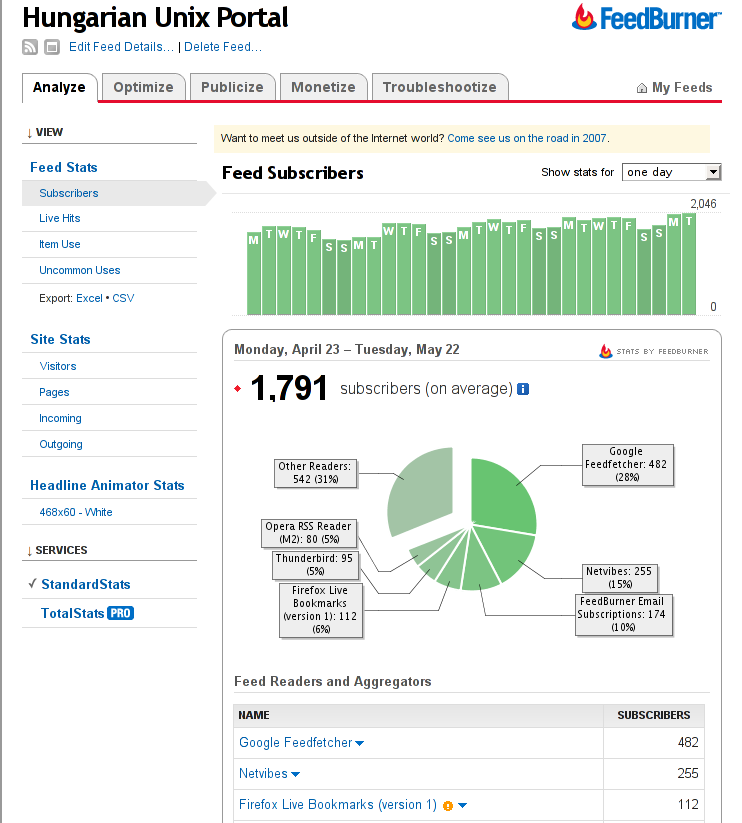The image size is (742, 823).
Task: Click Google Feedfetcher name in table
Action: [295, 742]
